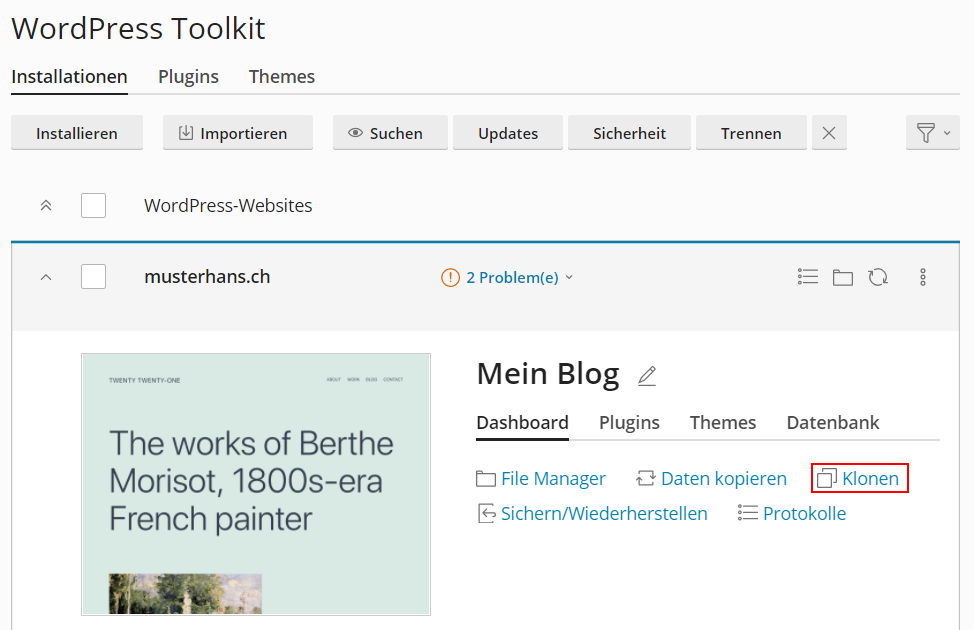Click the Installieren button
This screenshot has height=630, width=974.
coord(77,133)
